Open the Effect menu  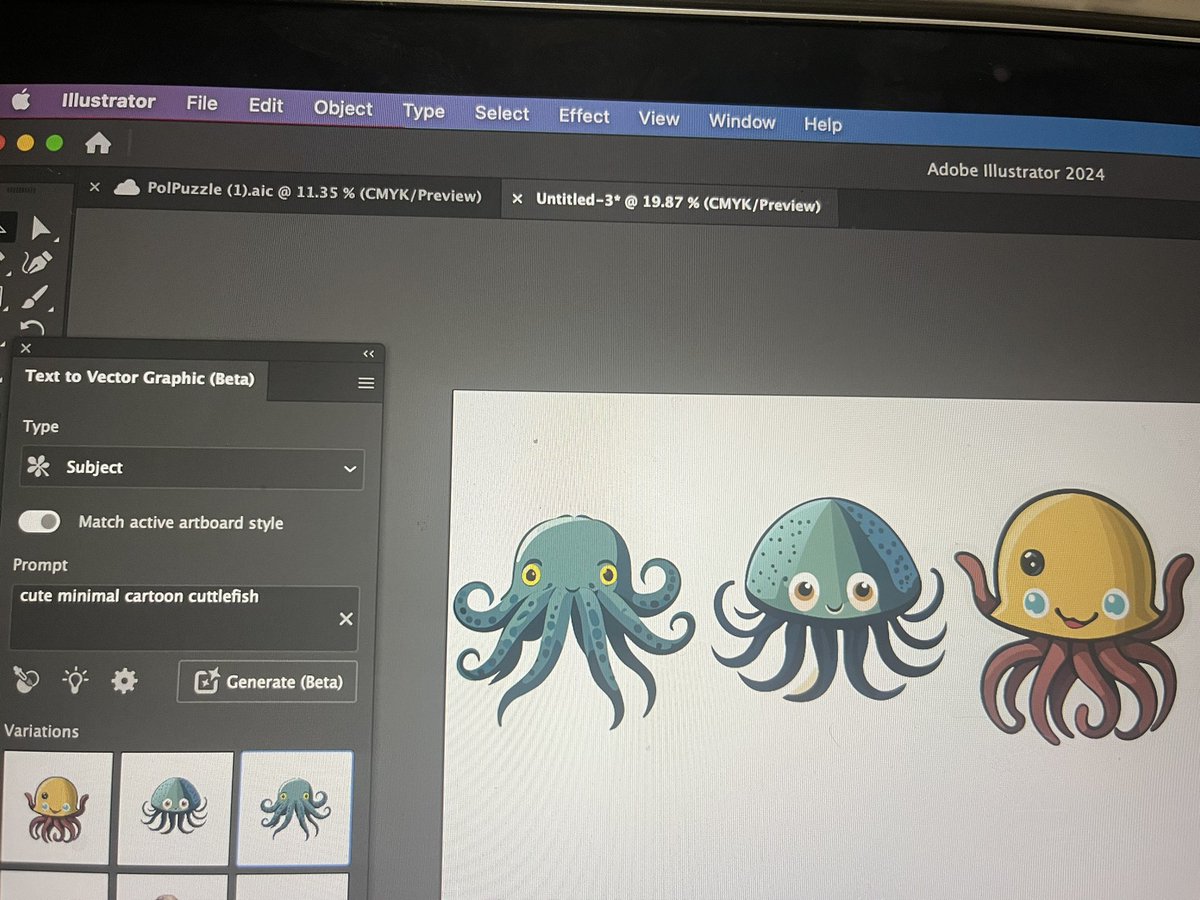(x=584, y=116)
